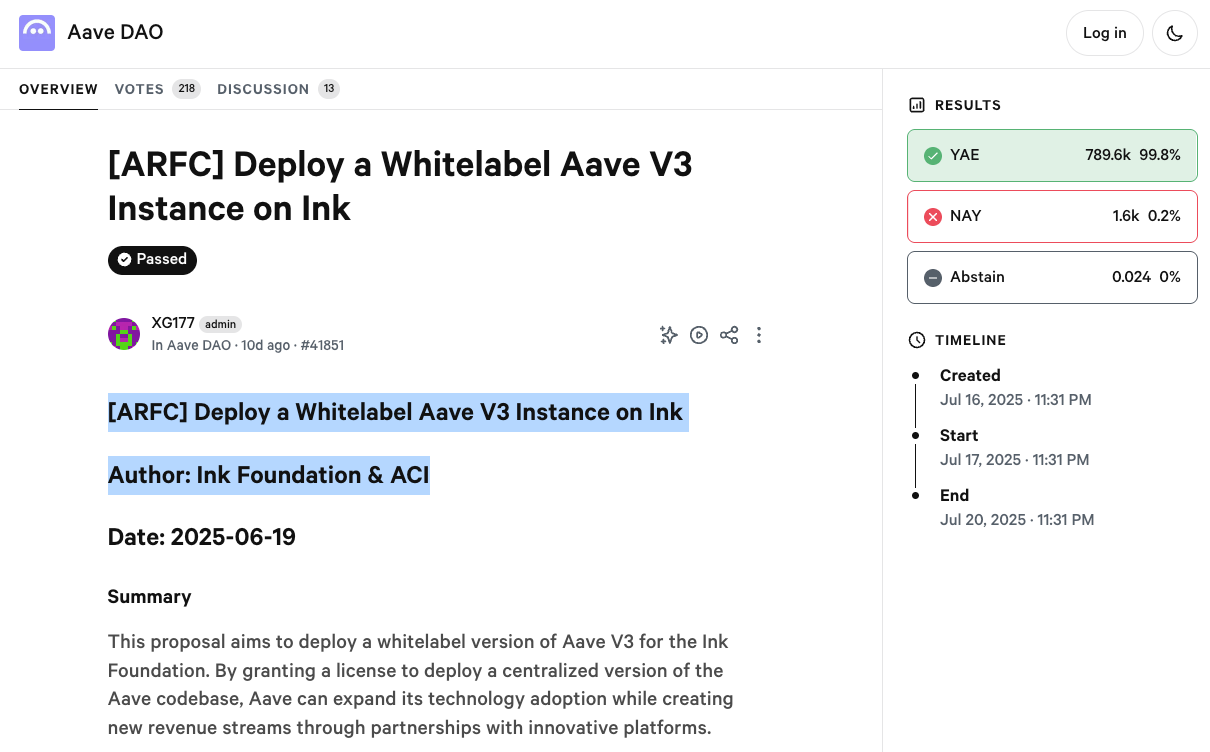The width and height of the screenshot is (1210, 752).
Task: Click the Start timeline marker dot
Action: pos(915,435)
